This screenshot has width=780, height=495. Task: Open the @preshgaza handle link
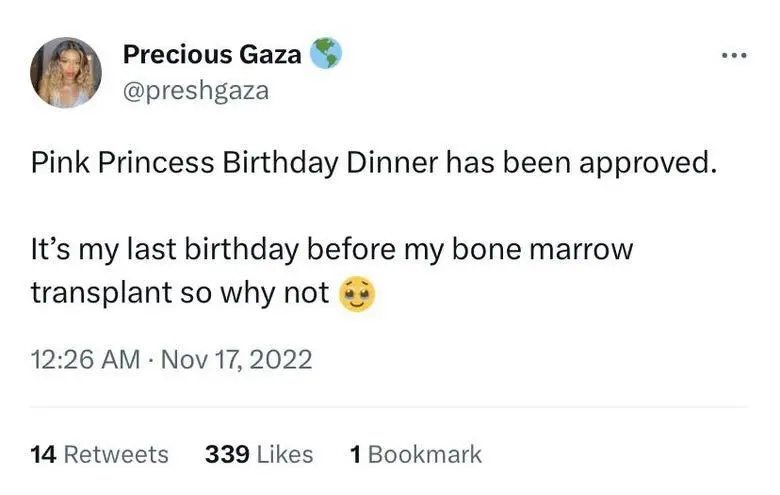(x=195, y=91)
